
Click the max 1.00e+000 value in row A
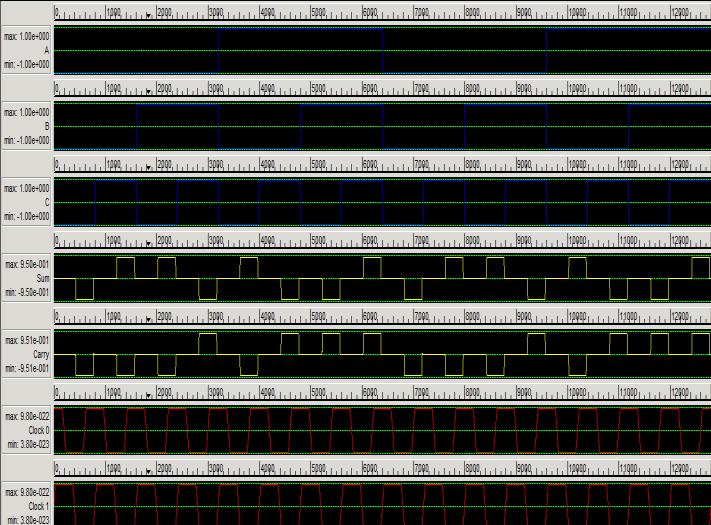(27, 36)
